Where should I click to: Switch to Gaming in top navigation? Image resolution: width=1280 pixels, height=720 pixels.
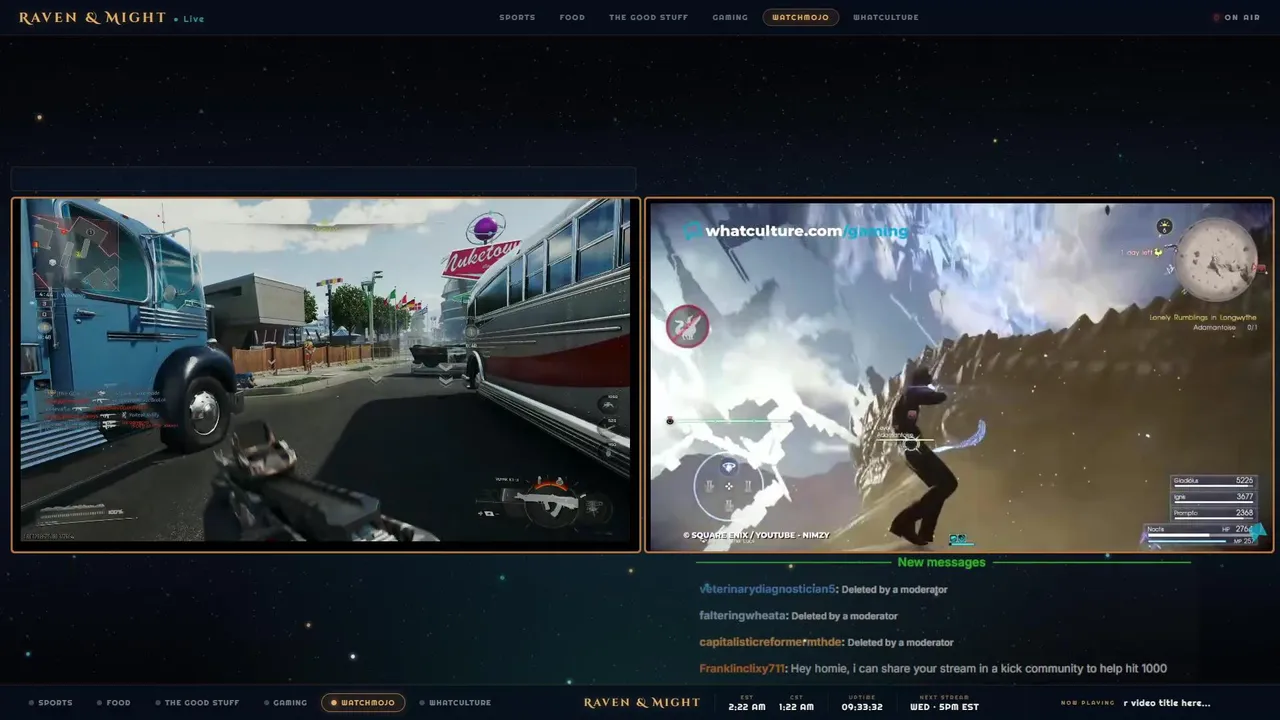pos(730,17)
